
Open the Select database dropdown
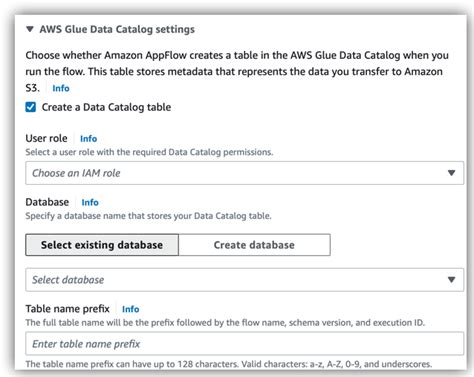click(244, 280)
